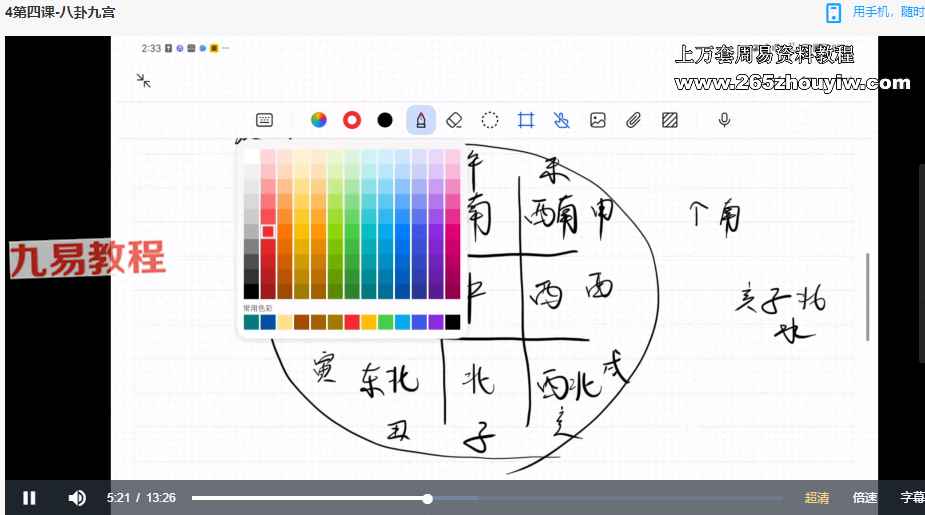Select the pen tool in toolbar
This screenshot has width=925, height=515.
(421, 120)
